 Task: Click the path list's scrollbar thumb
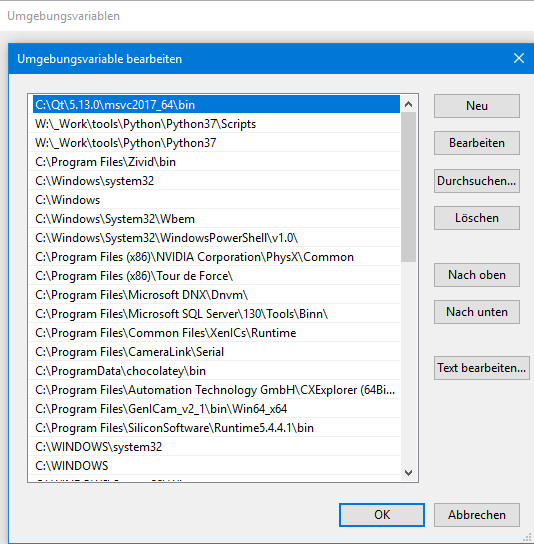click(x=408, y=187)
